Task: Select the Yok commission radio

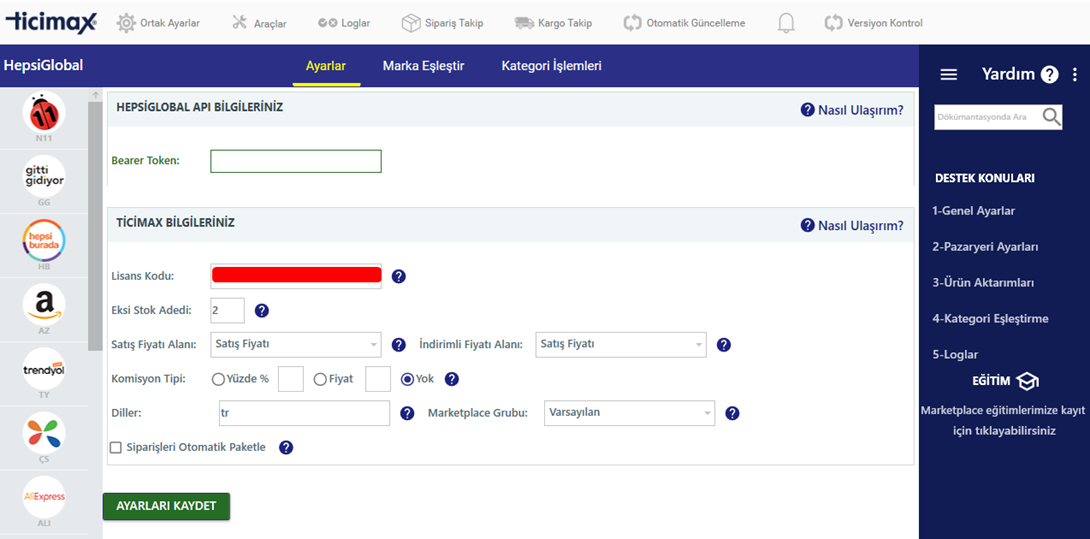Action: 407,379
